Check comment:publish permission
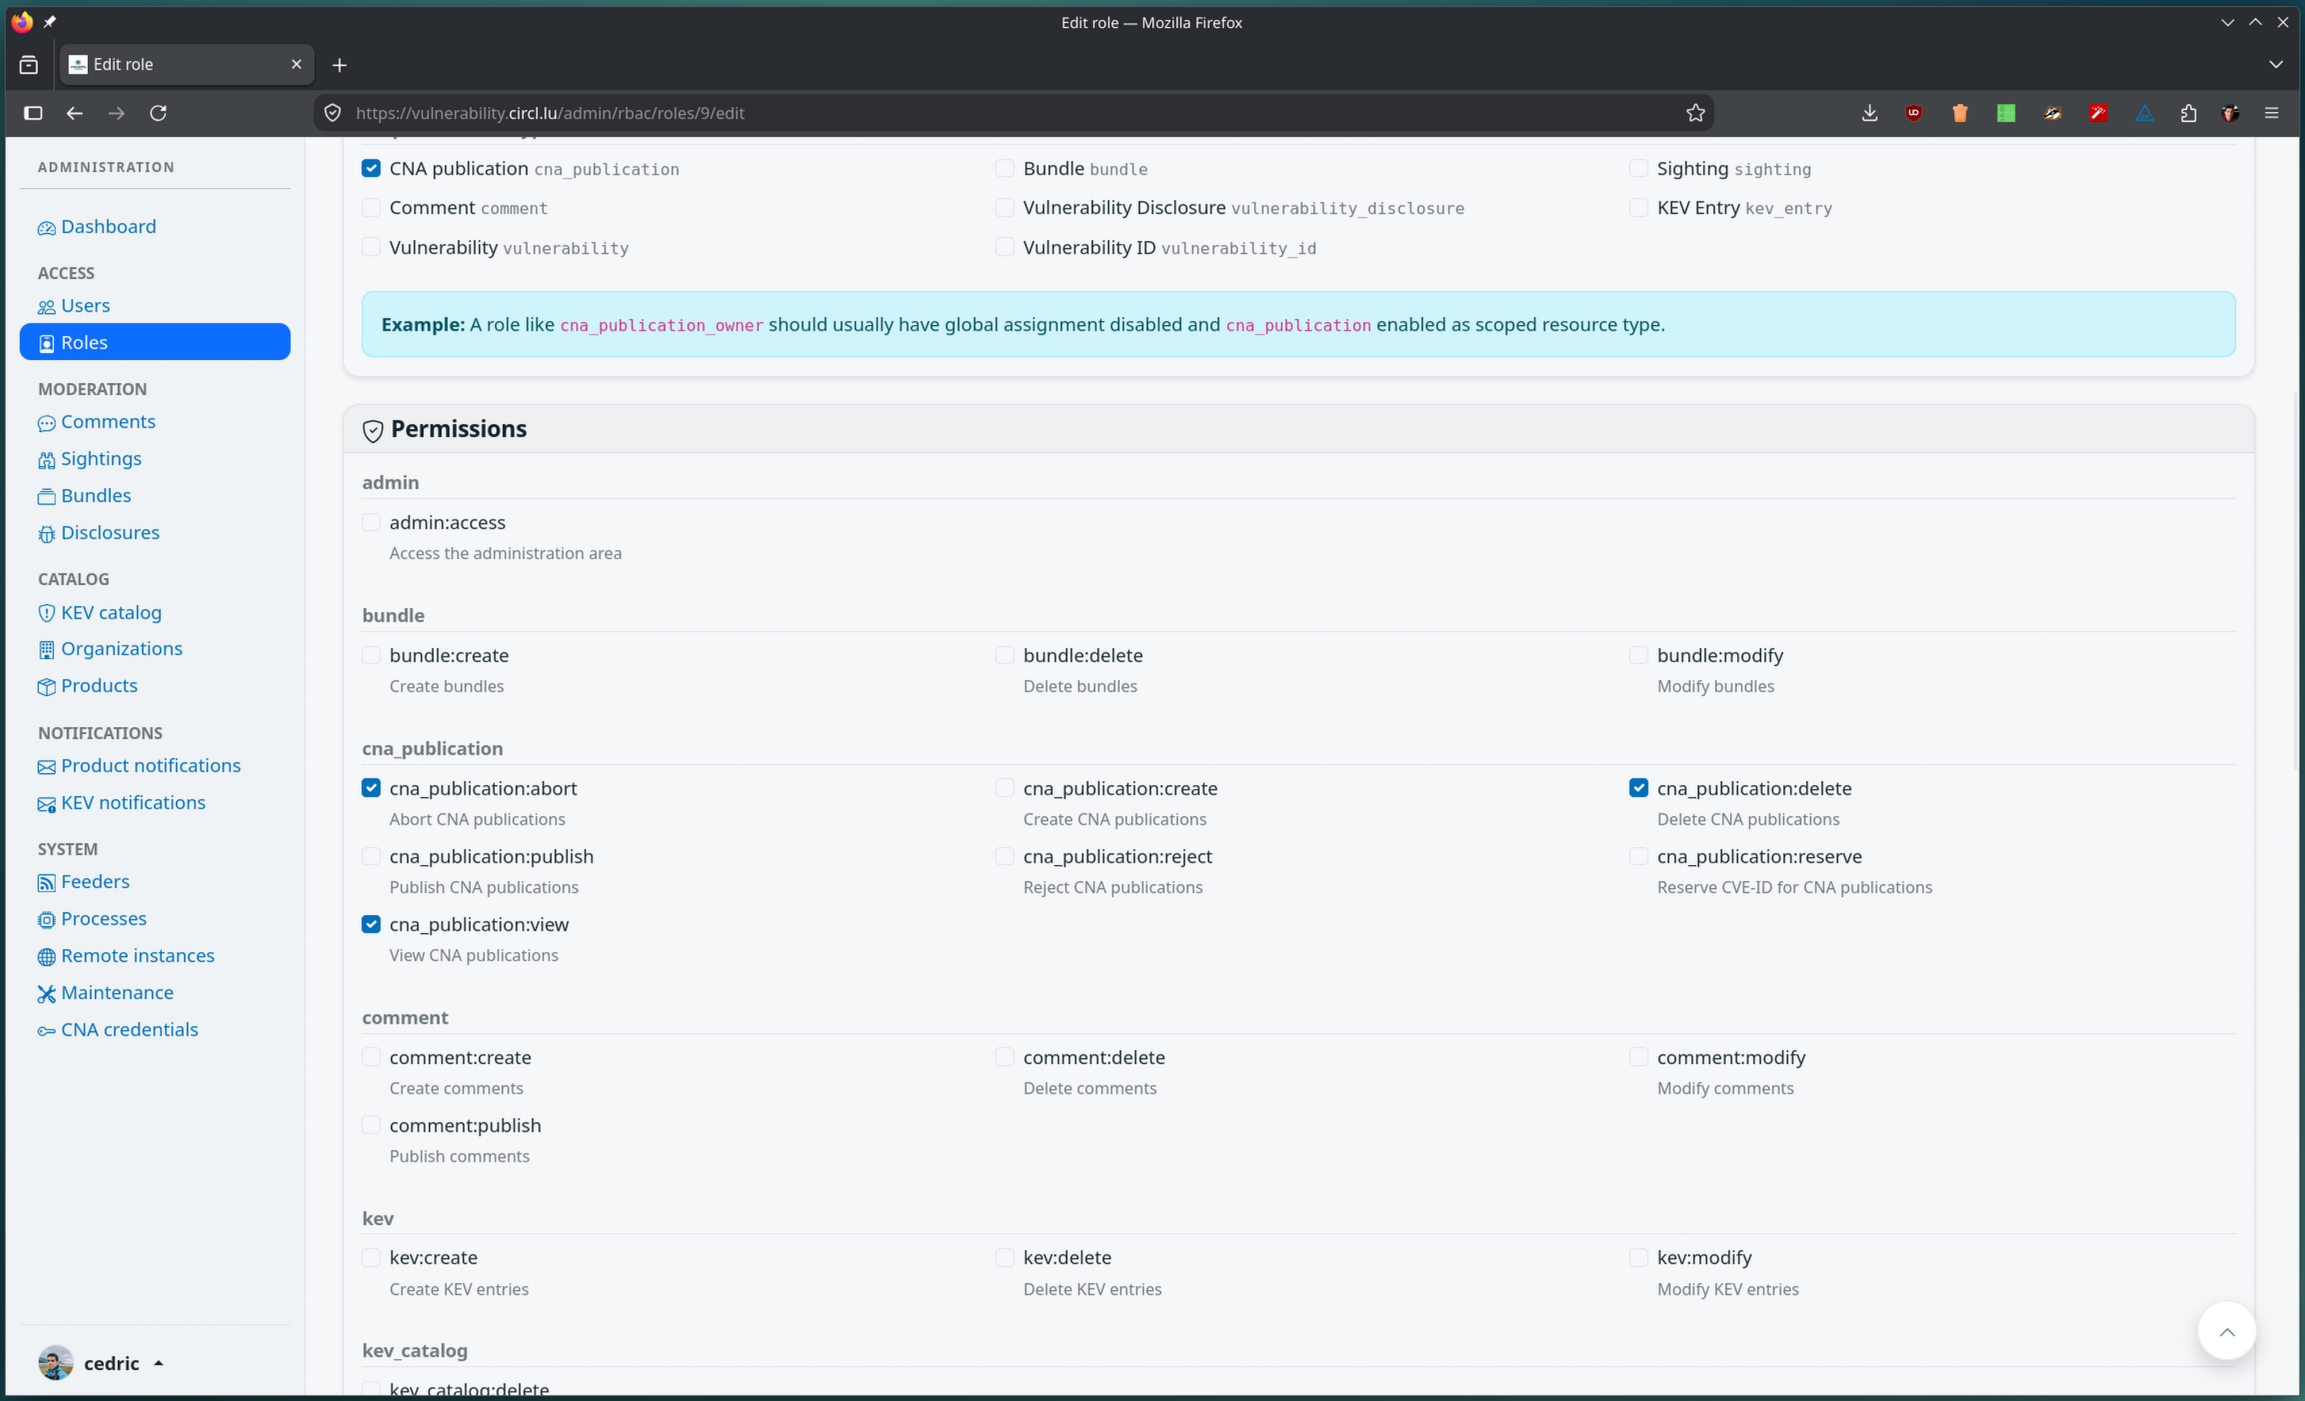The height and width of the screenshot is (1401, 2305). point(371,1125)
